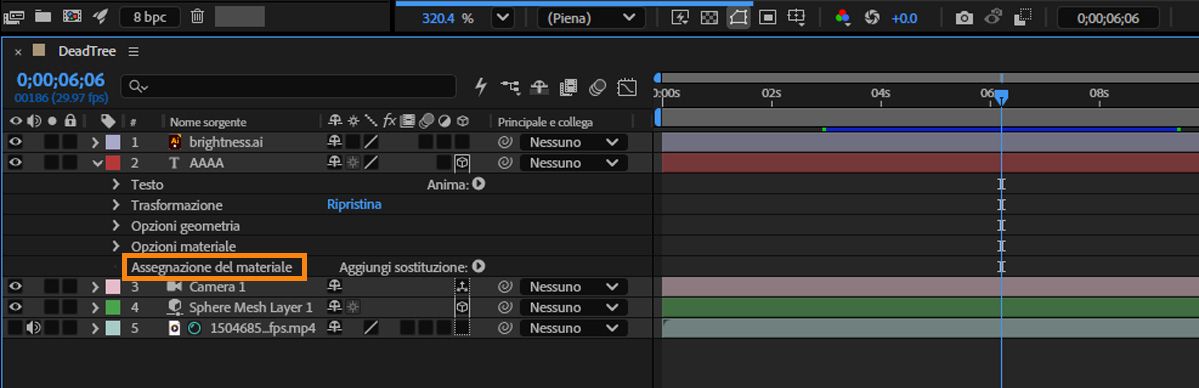Hide the Sphere Mesh Layer 1

pyautogui.click(x=15, y=307)
